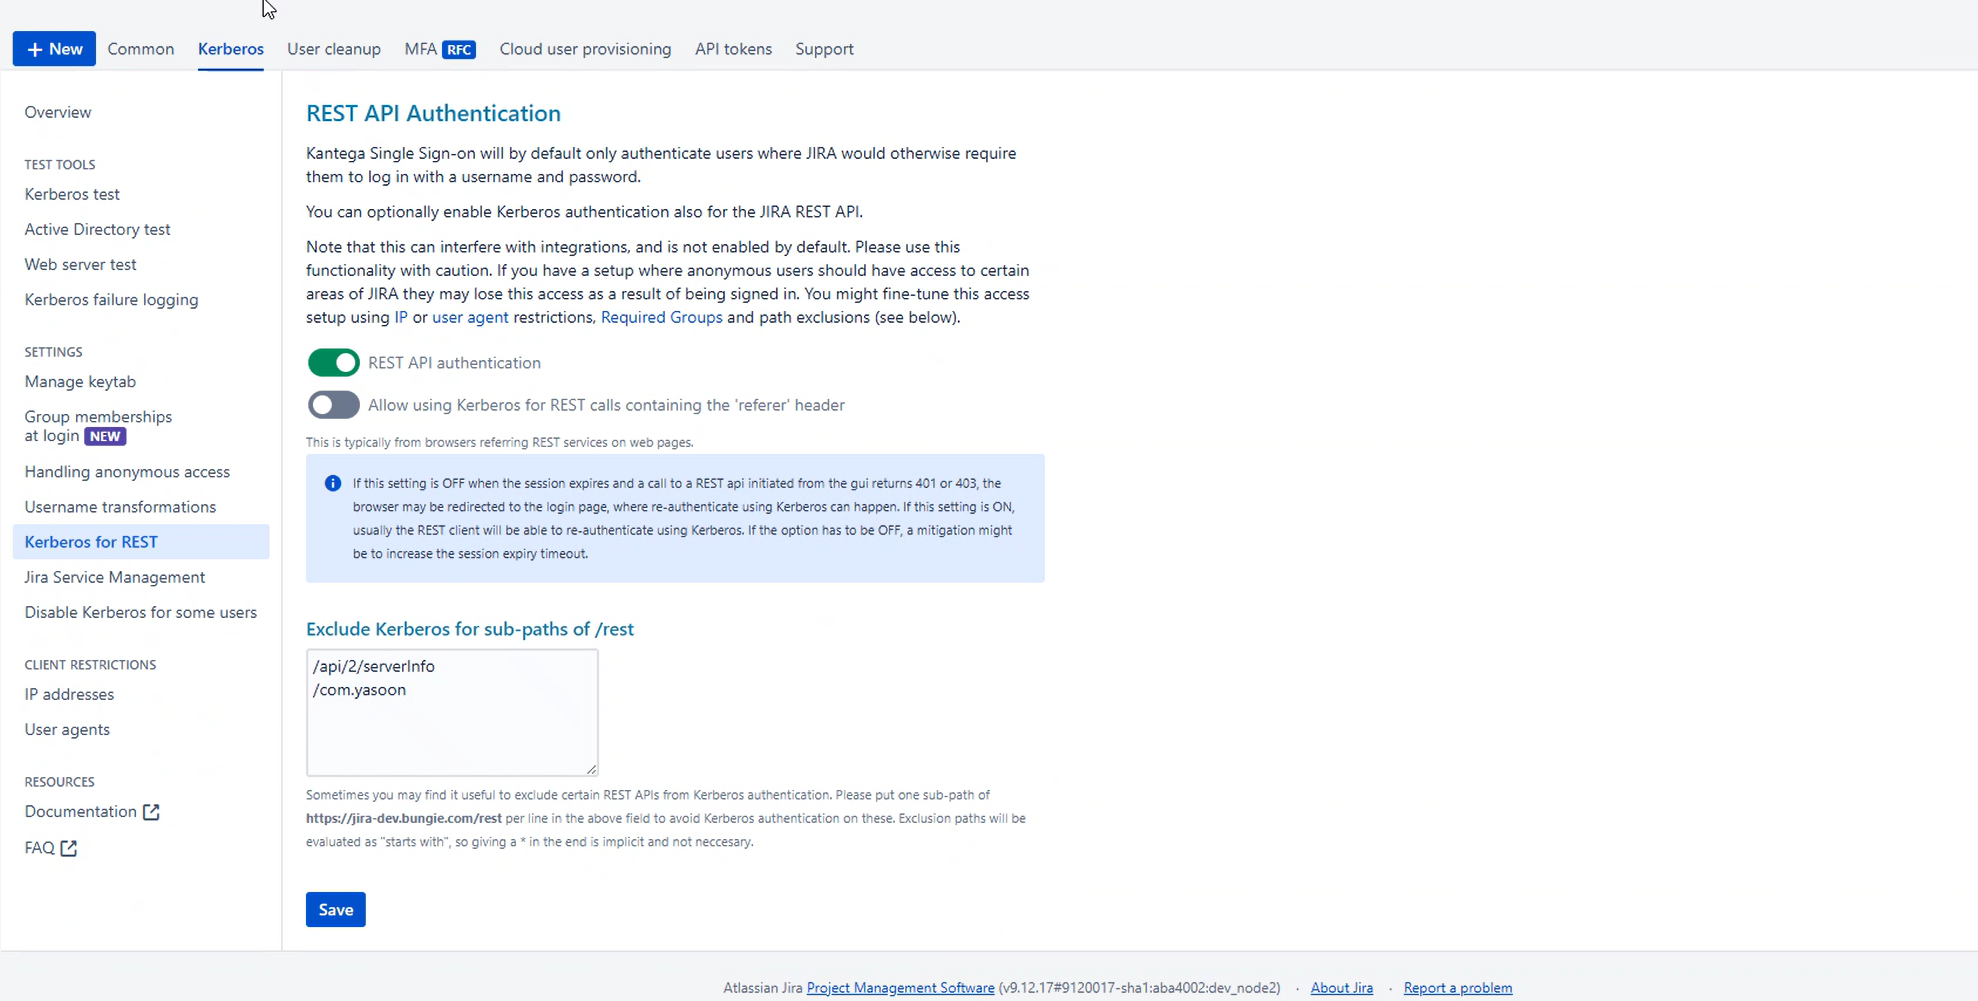Click the blue New button
Image resolution: width=1978 pixels, height=1001 pixels.
[54, 49]
